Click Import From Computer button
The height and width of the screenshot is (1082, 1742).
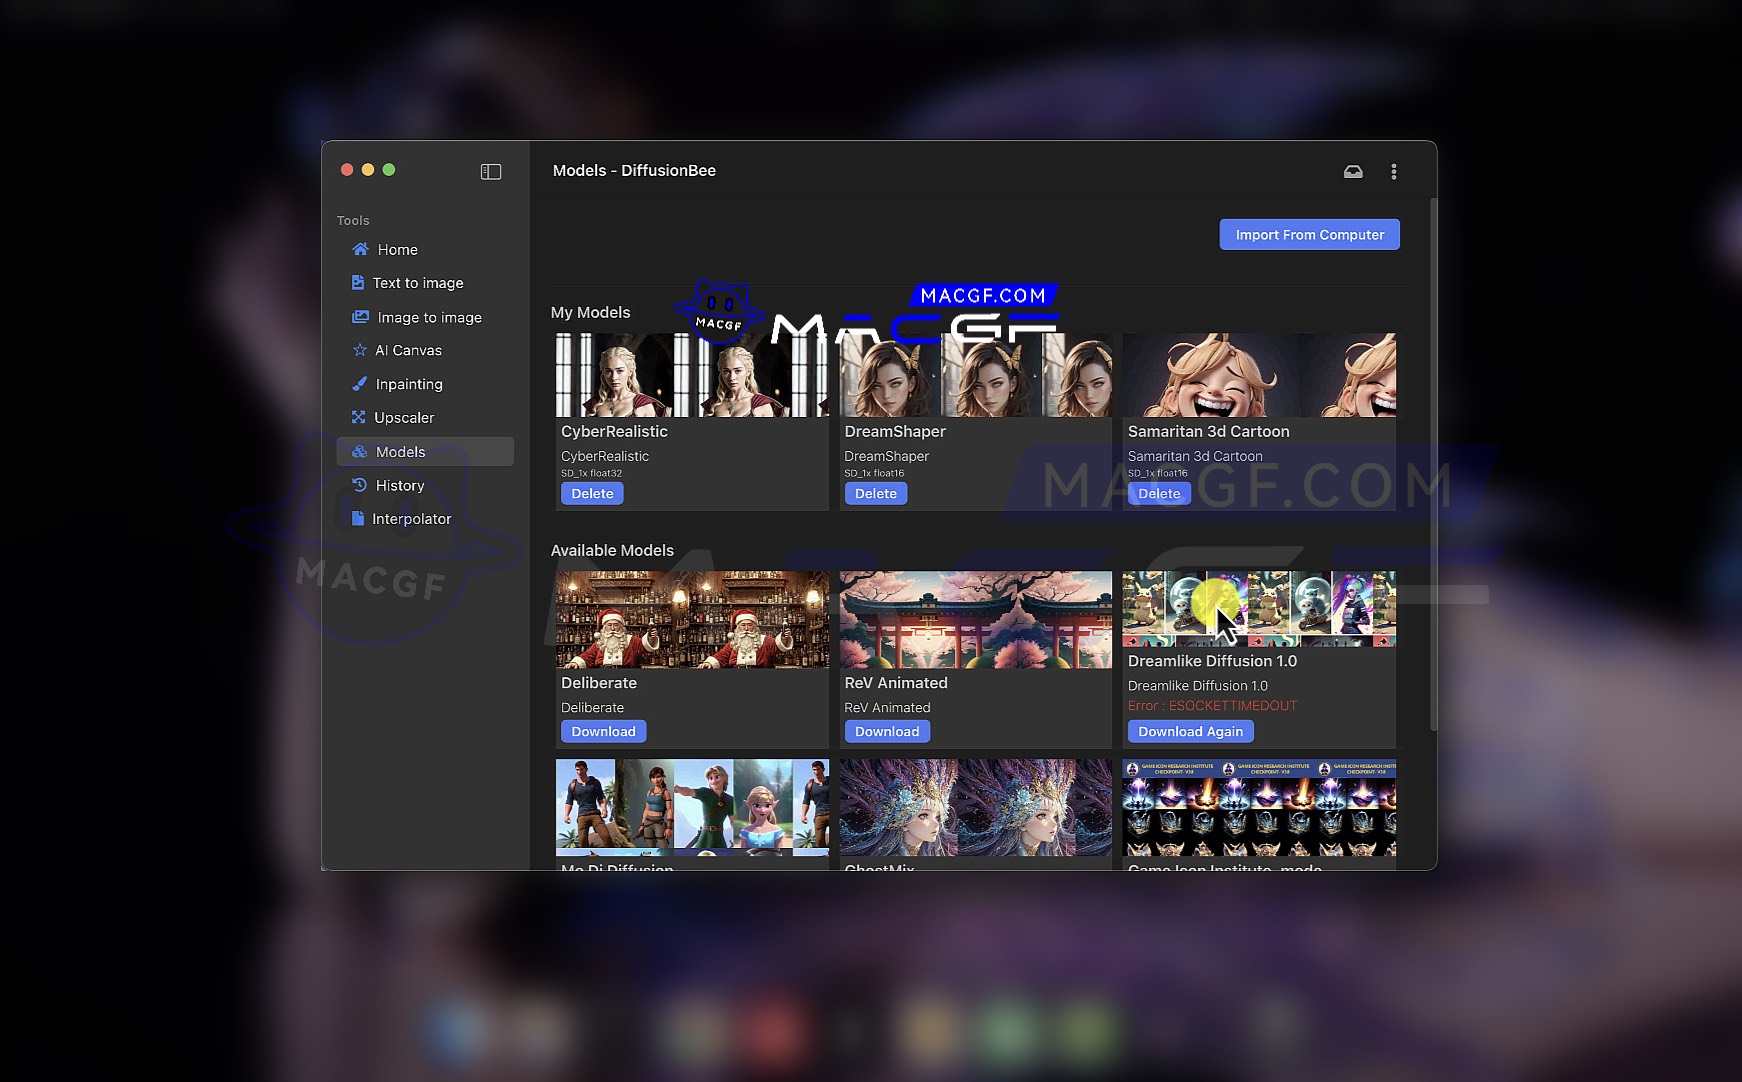coord(1309,235)
